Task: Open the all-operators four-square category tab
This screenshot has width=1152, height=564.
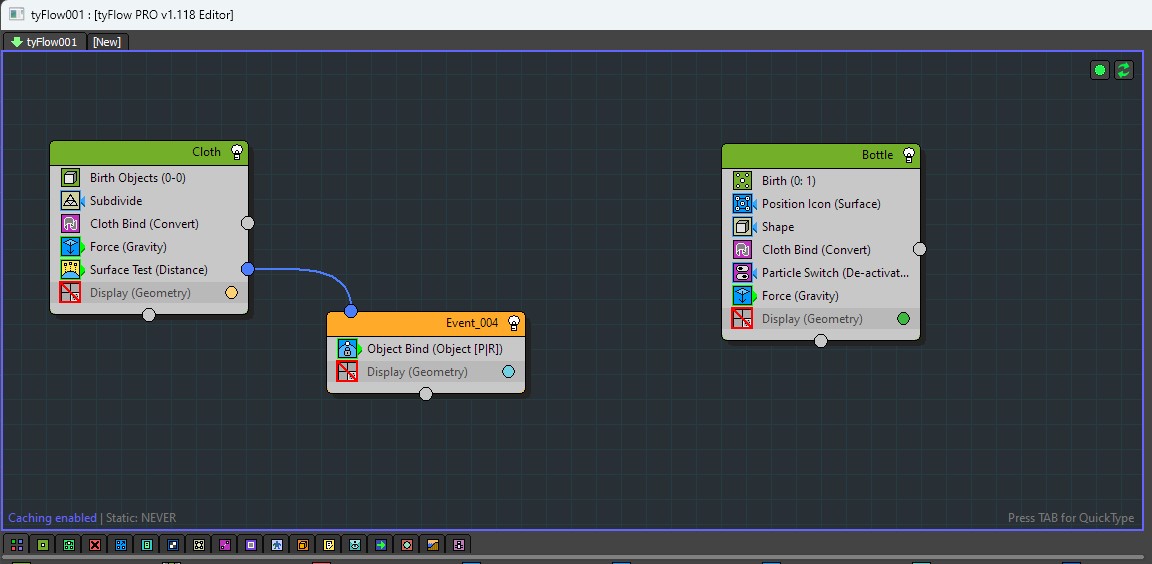Action: tap(17, 545)
